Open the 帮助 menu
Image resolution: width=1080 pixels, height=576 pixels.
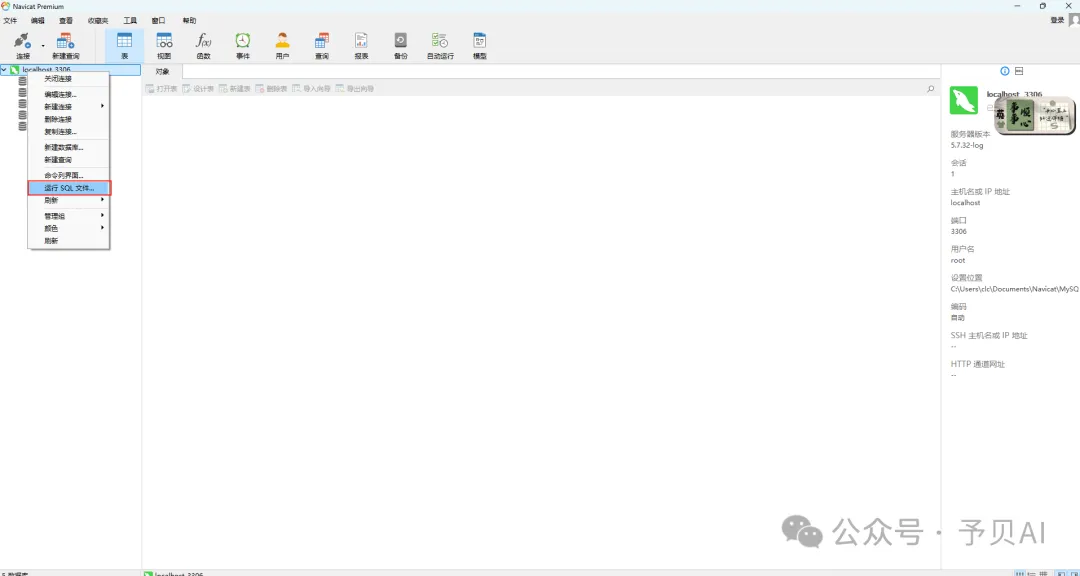[189, 21]
